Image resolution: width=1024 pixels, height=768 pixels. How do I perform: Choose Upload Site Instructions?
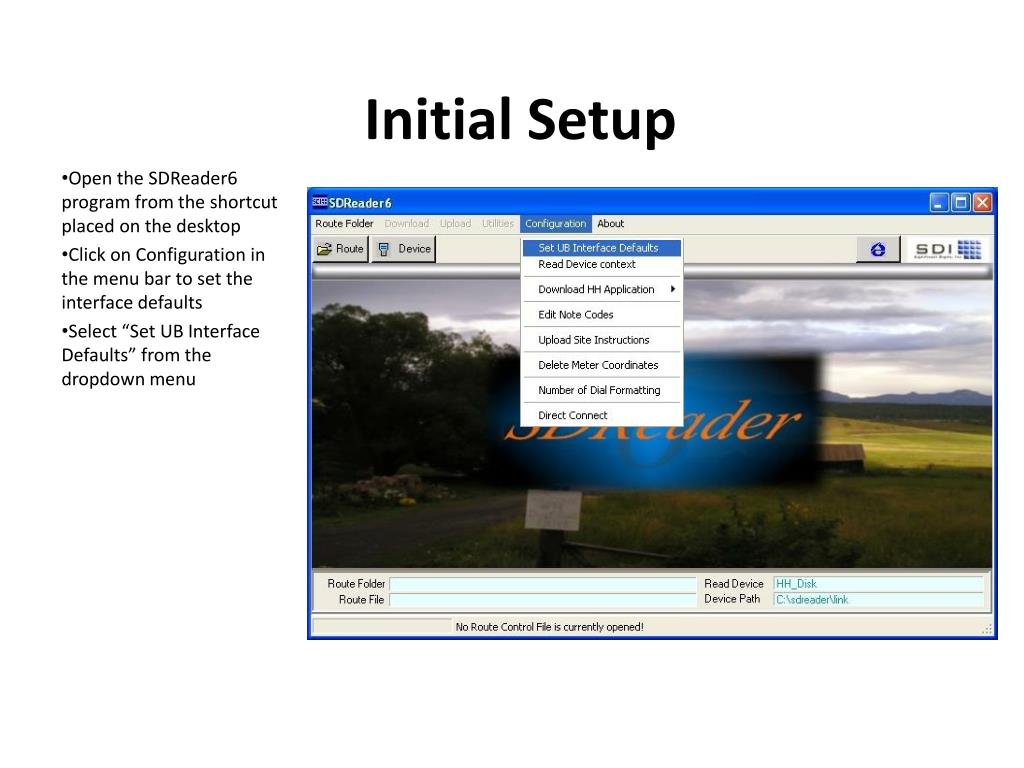pos(601,340)
